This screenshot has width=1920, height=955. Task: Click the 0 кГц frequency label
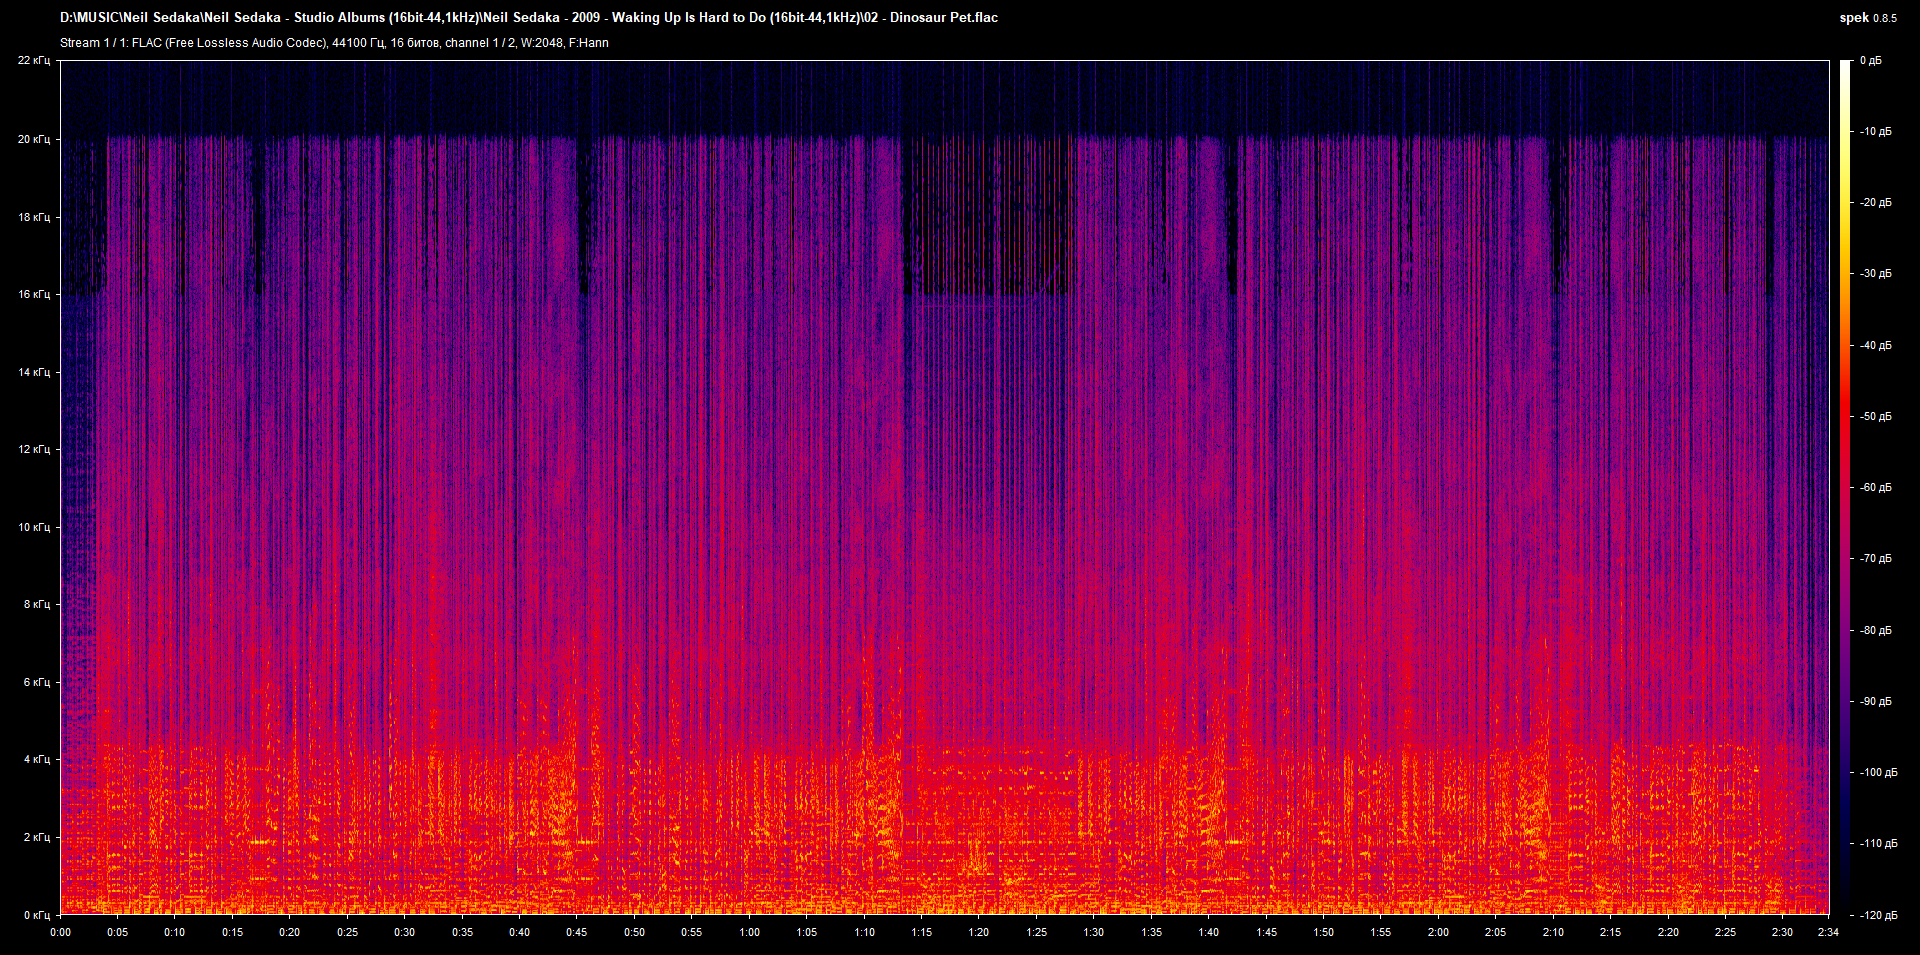[37, 915]
